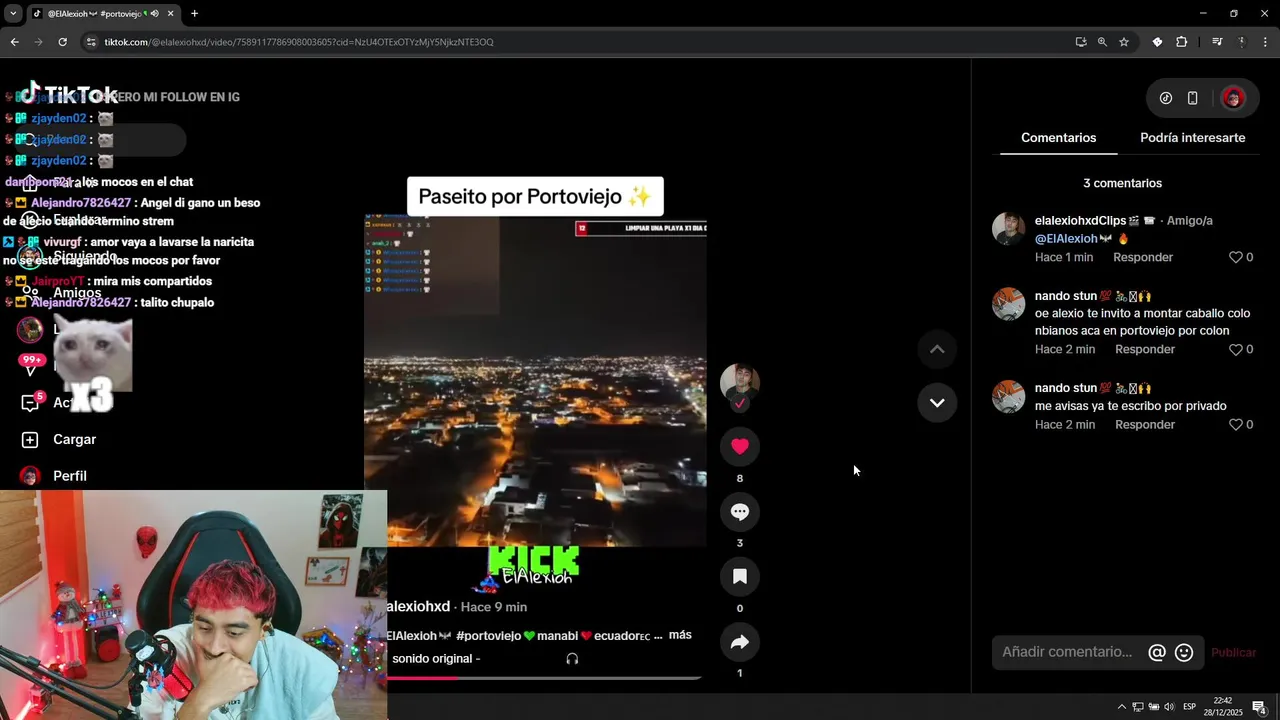Open the browser three-dot menu
Screen dimensions: 1280x720
(1266, 42)
